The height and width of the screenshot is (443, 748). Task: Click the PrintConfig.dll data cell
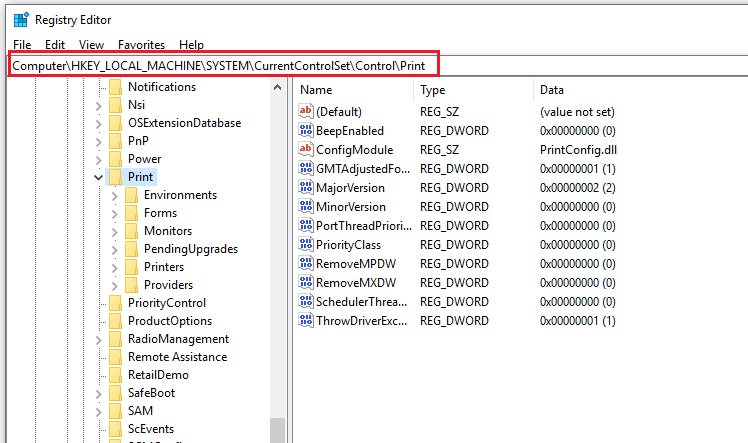pyautogui.click(x=578, y=150)
